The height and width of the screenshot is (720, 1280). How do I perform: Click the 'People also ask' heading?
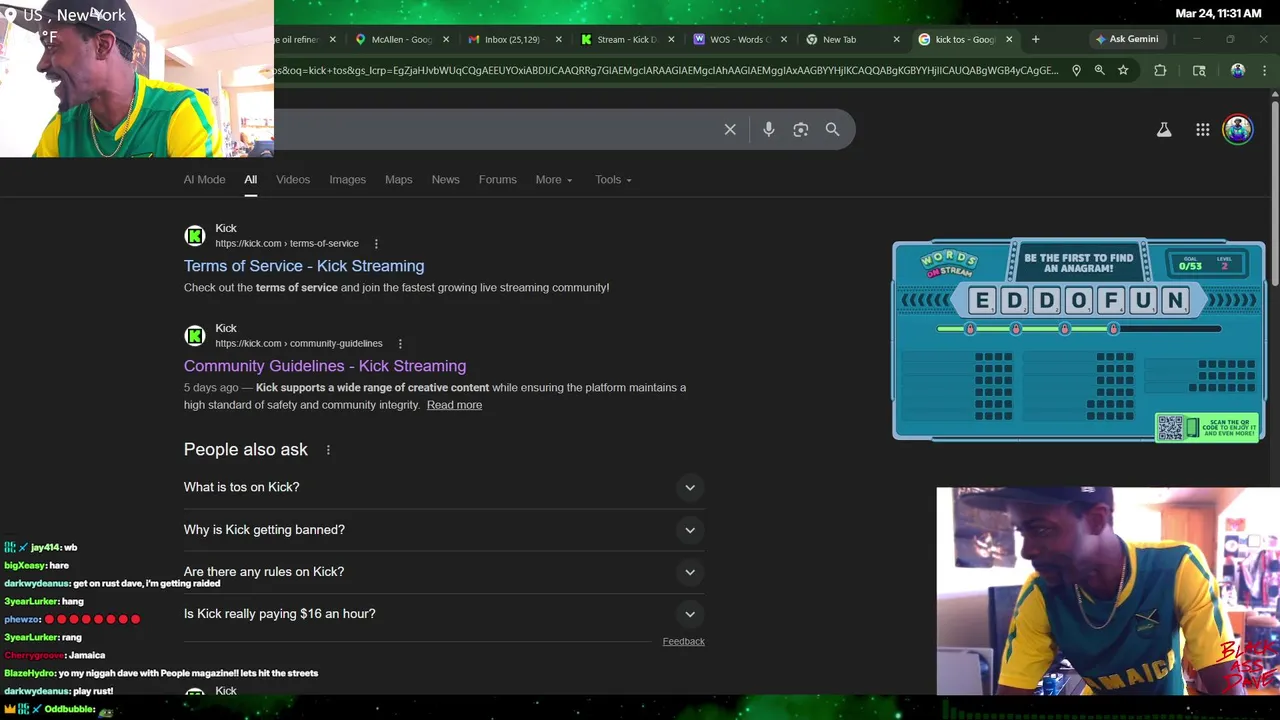(246, 450)
